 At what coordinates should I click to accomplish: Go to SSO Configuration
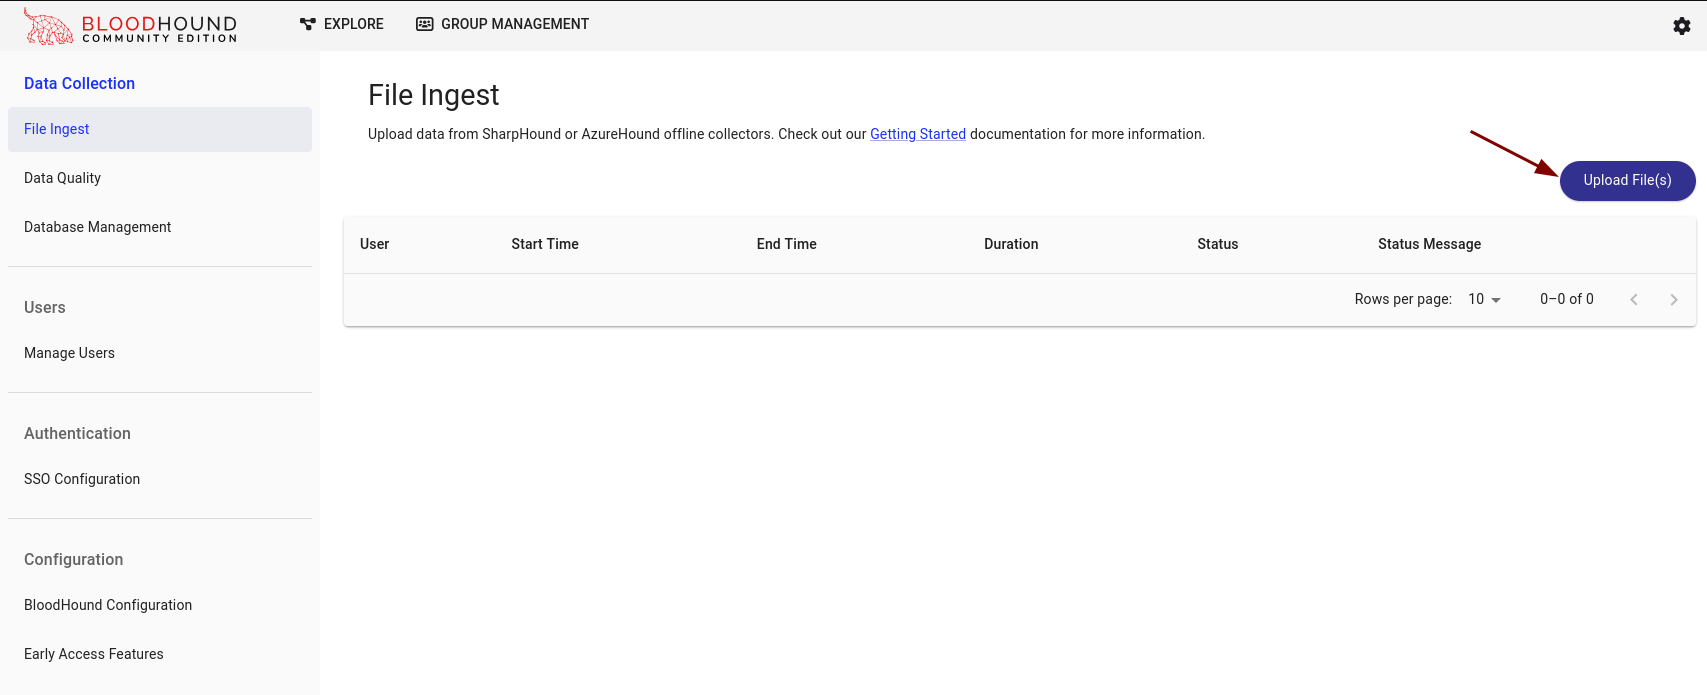coord(82,479)
